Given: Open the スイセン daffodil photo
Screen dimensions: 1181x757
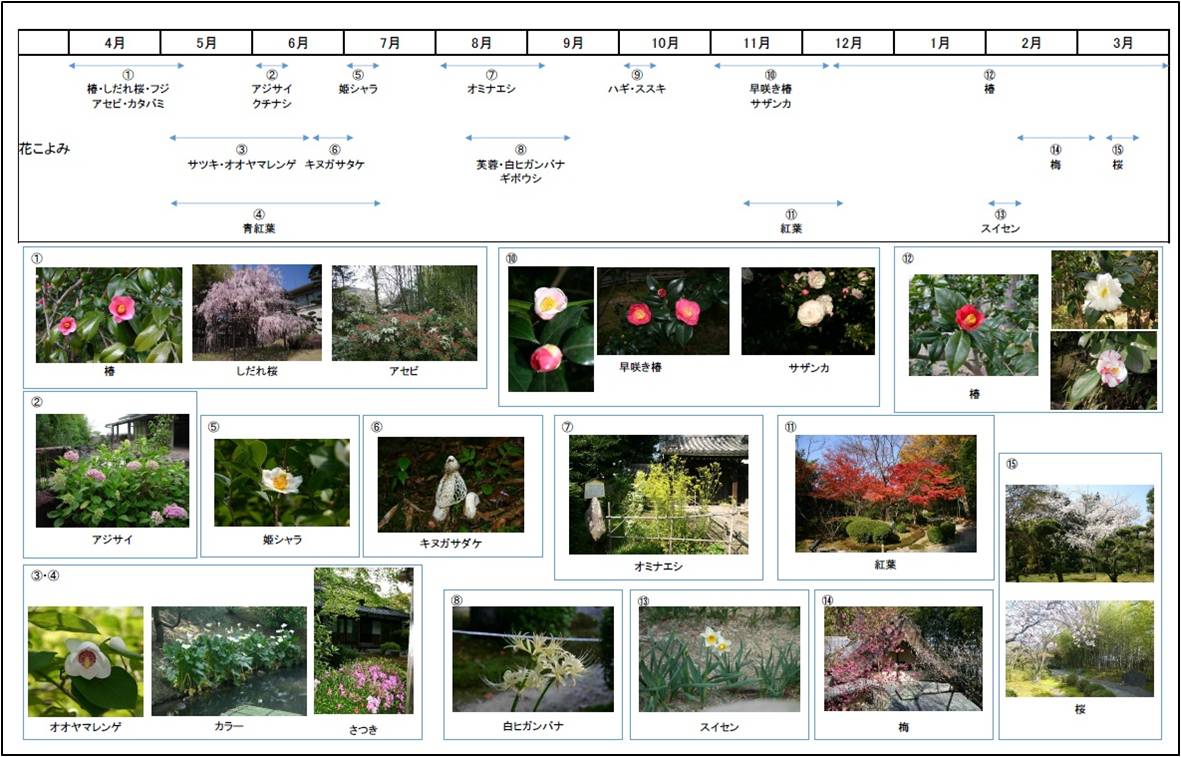Looking at the screenshot, I should (x=719, y=658).
